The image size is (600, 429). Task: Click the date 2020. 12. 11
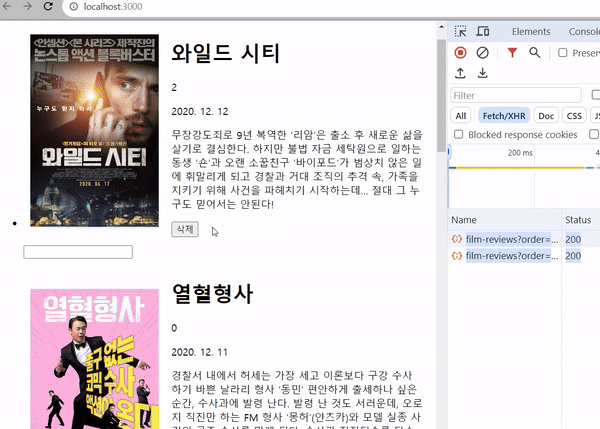(x=199, y=352)
